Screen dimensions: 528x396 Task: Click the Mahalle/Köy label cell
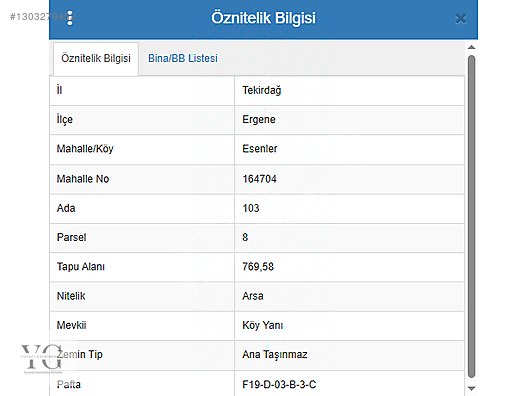[x=142, y=149]
